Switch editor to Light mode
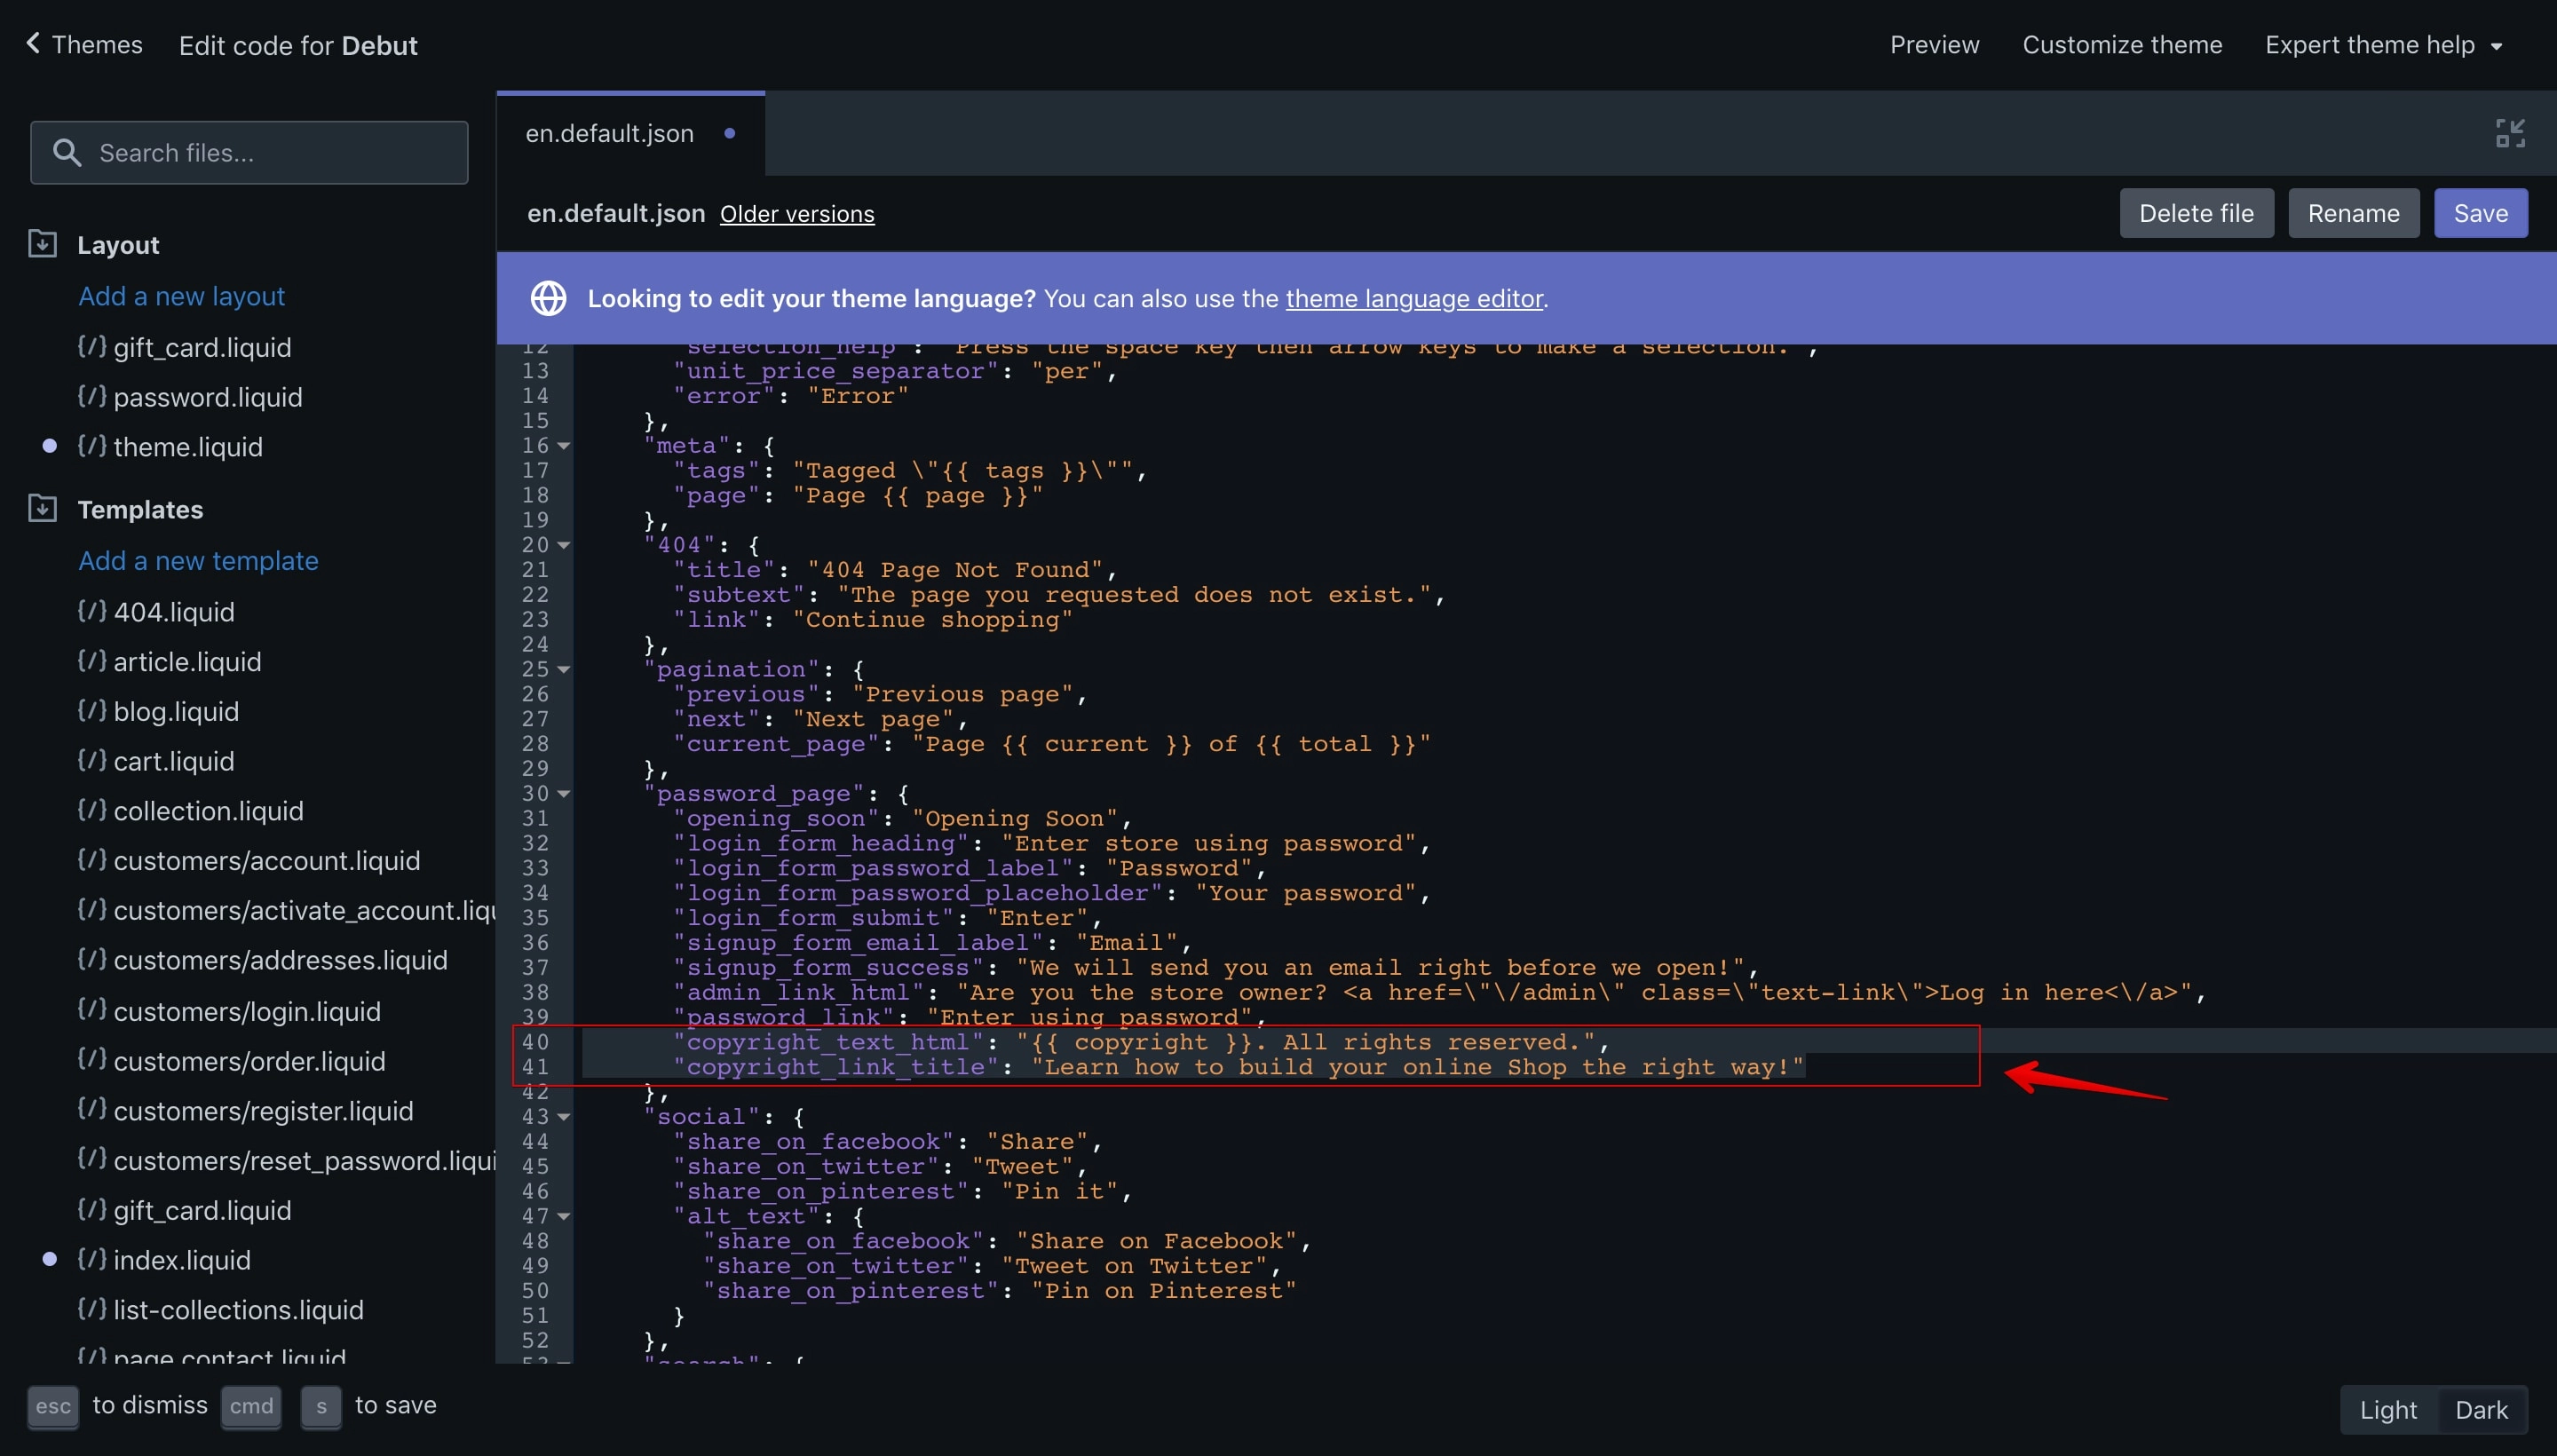The width and height of the screenshot is (2557, 1456). [2388, 1409]
